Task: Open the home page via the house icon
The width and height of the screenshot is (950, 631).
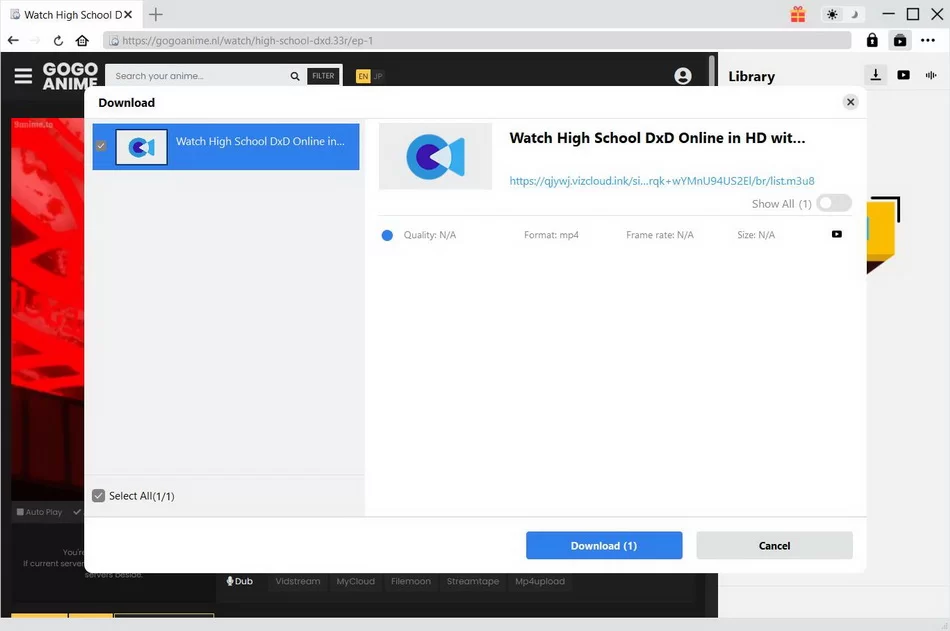Action: [x=82, y=41]
